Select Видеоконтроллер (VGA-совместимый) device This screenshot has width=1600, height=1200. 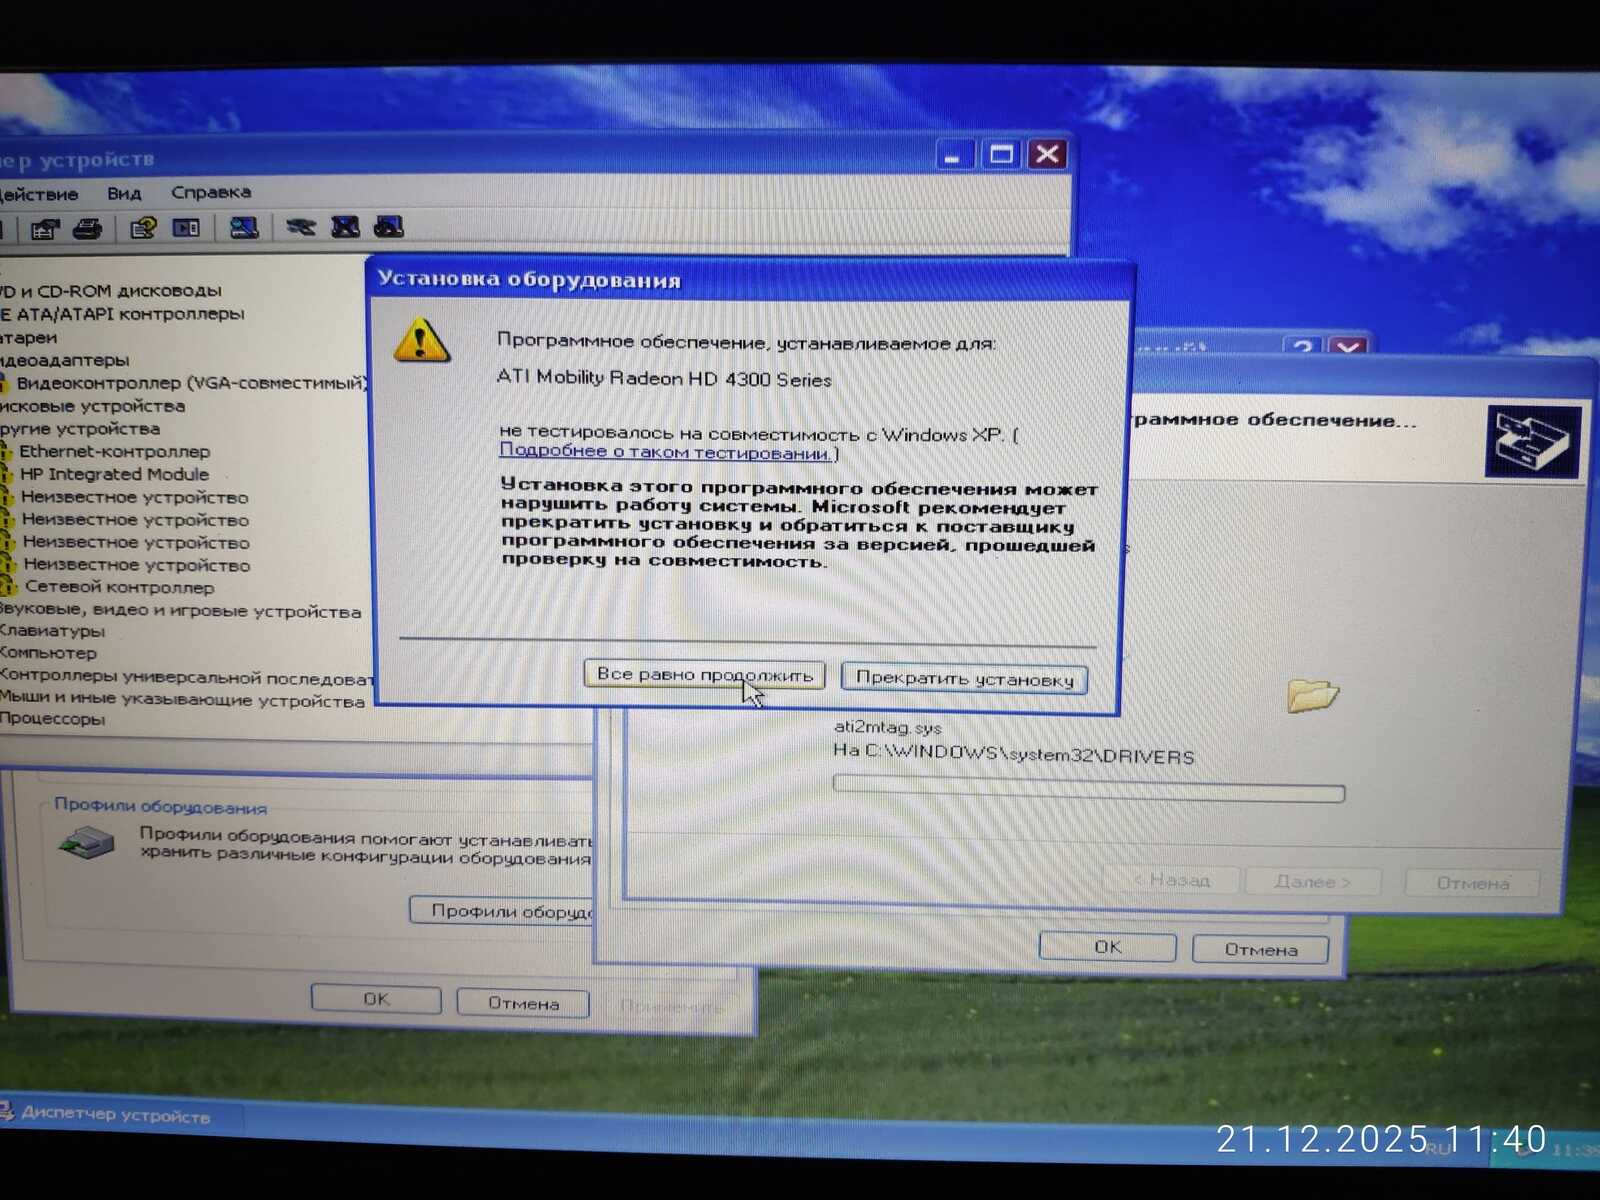pos(192,383)
